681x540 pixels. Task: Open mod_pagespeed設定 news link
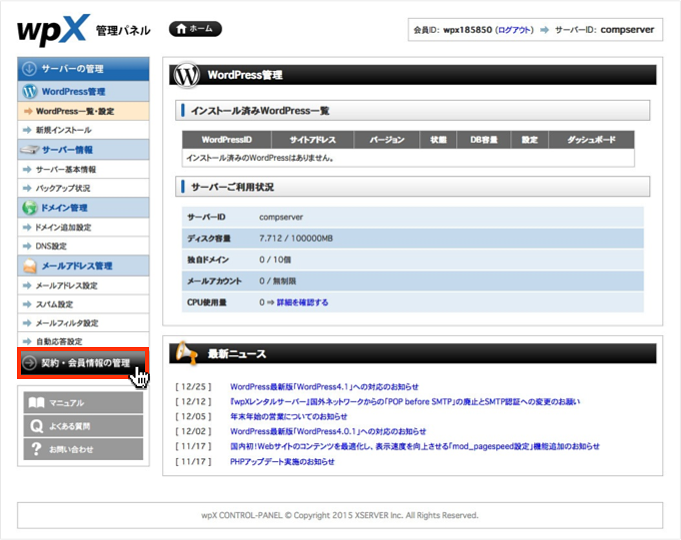(415, 446)
